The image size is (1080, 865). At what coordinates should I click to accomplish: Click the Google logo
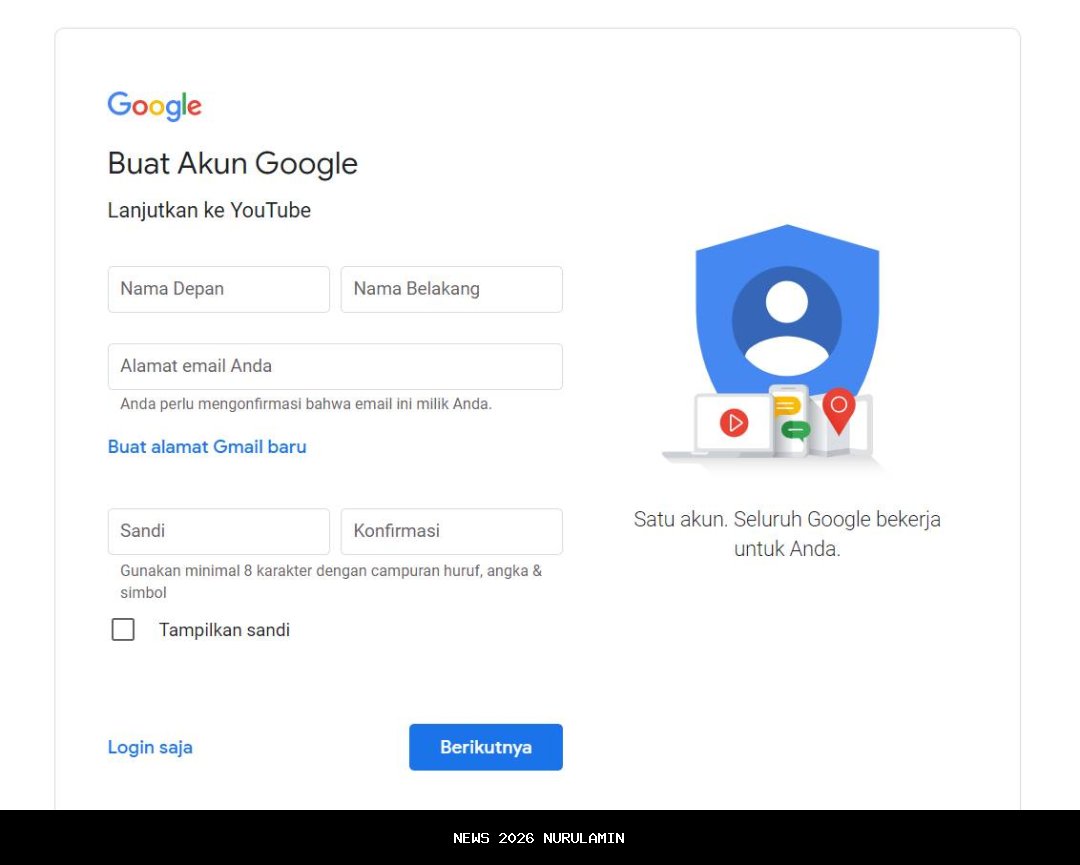154,105
